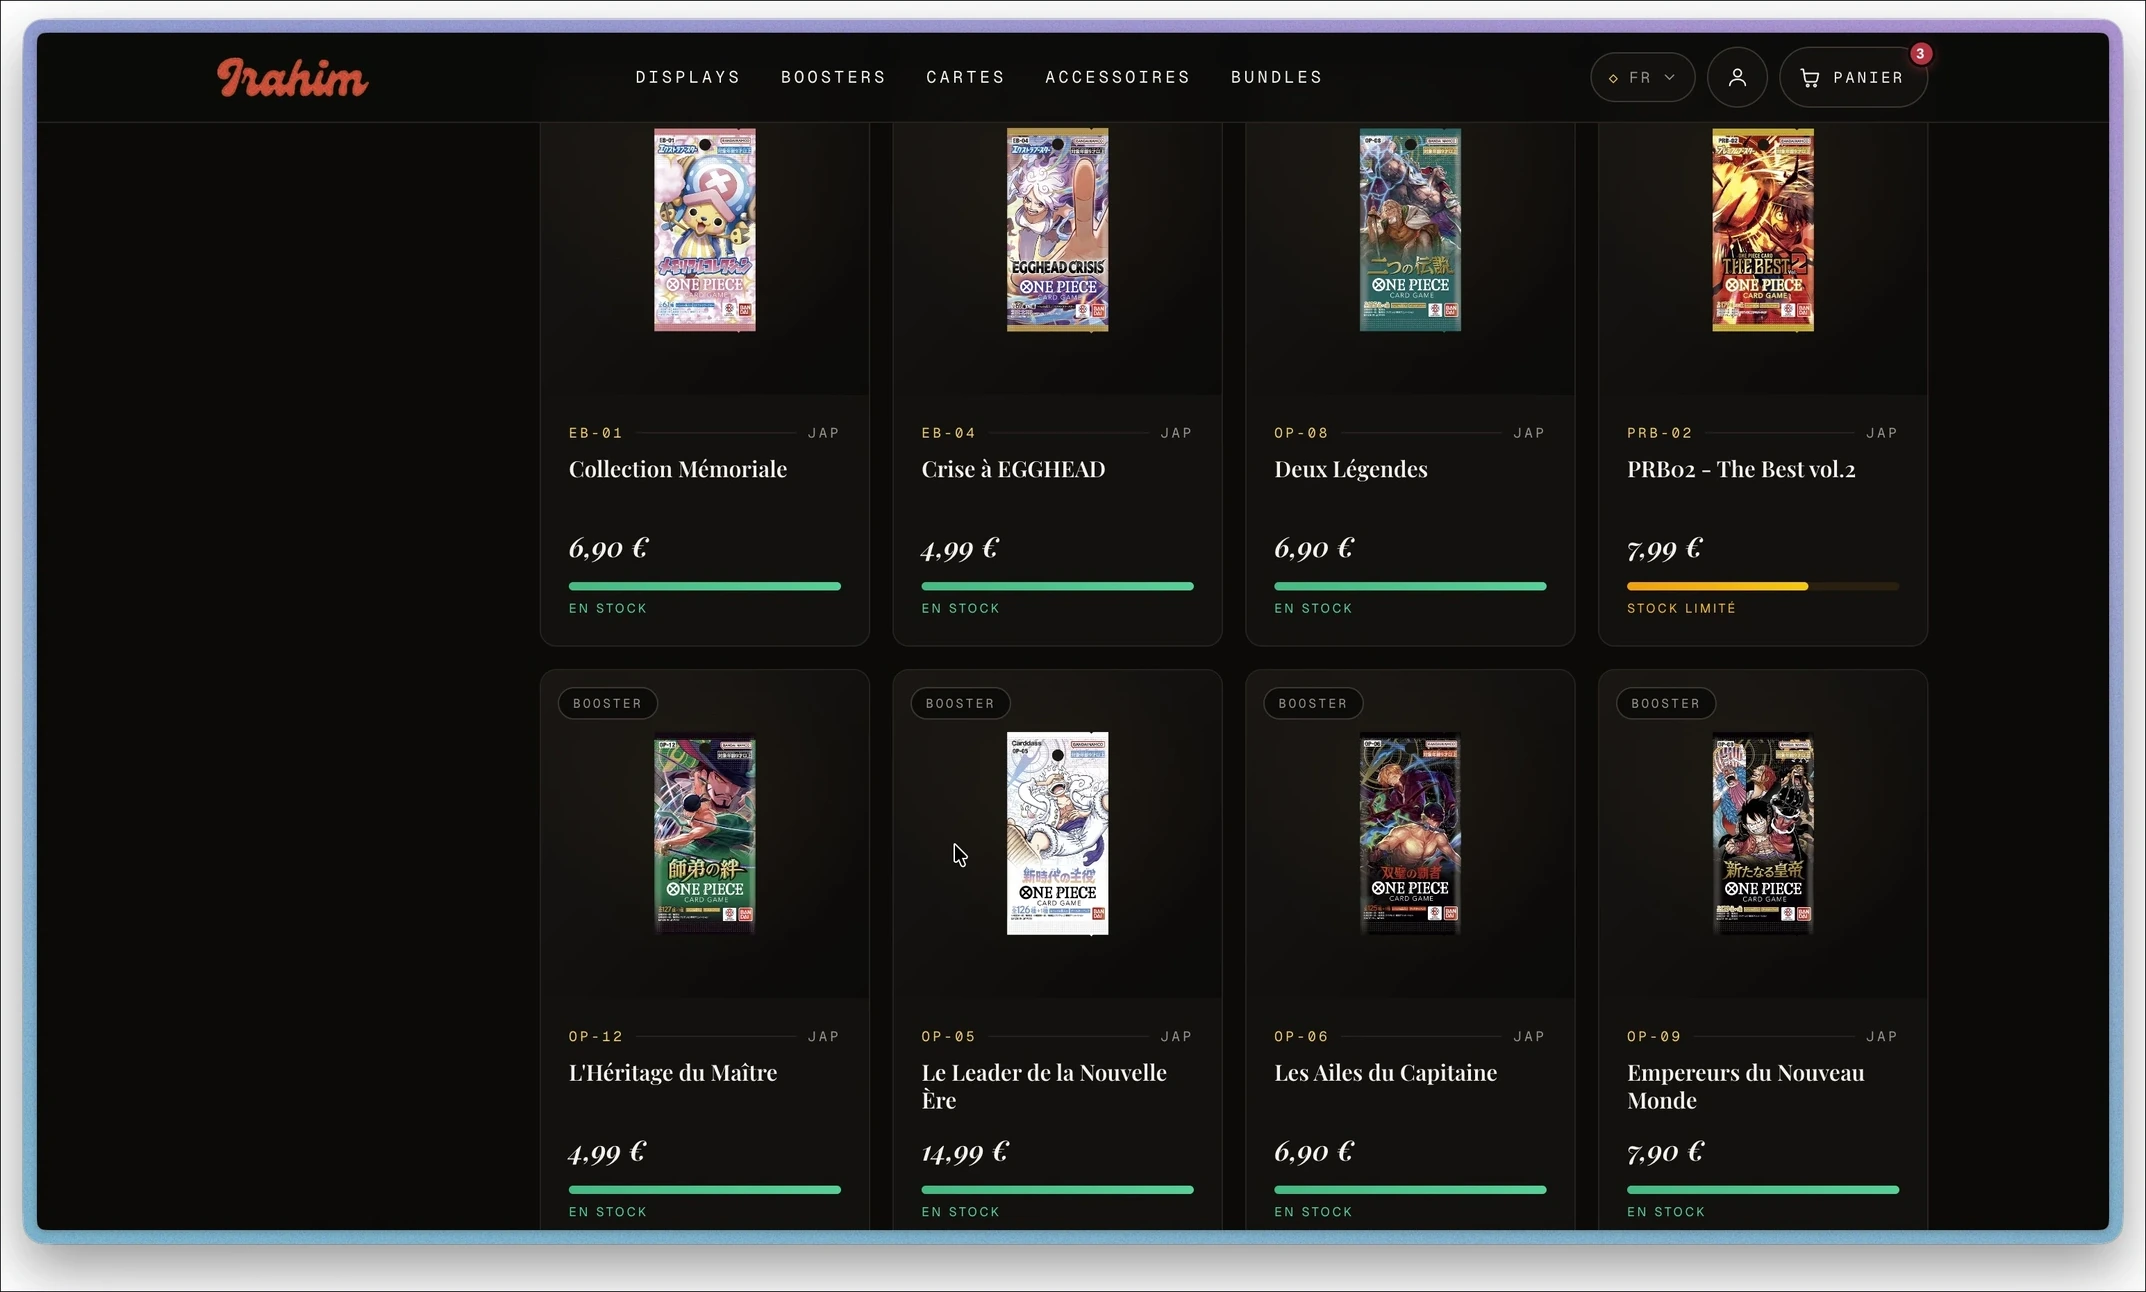Click the green stock bar for EB-01
Screen dimensions: 2146x1292
click(x=705, y=586)
